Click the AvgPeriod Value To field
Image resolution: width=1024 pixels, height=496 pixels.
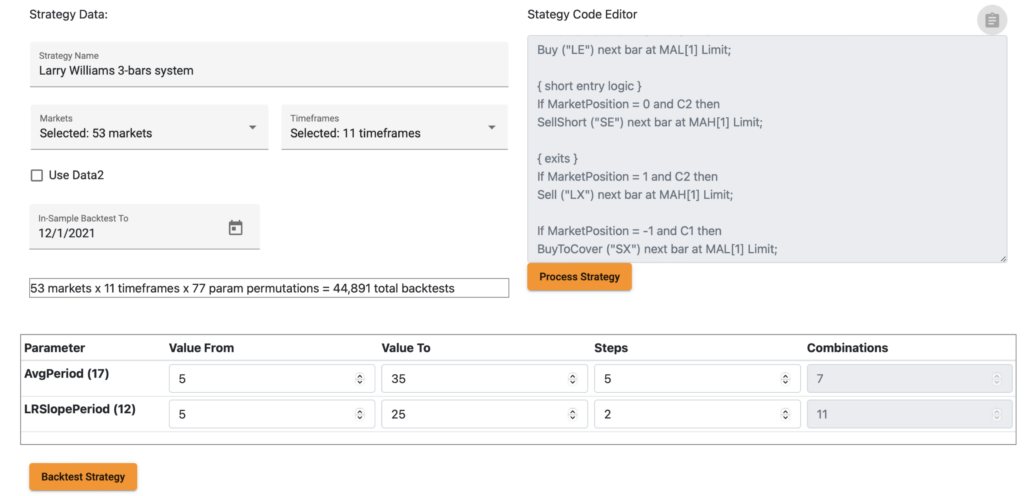click(x=481, y=379)
